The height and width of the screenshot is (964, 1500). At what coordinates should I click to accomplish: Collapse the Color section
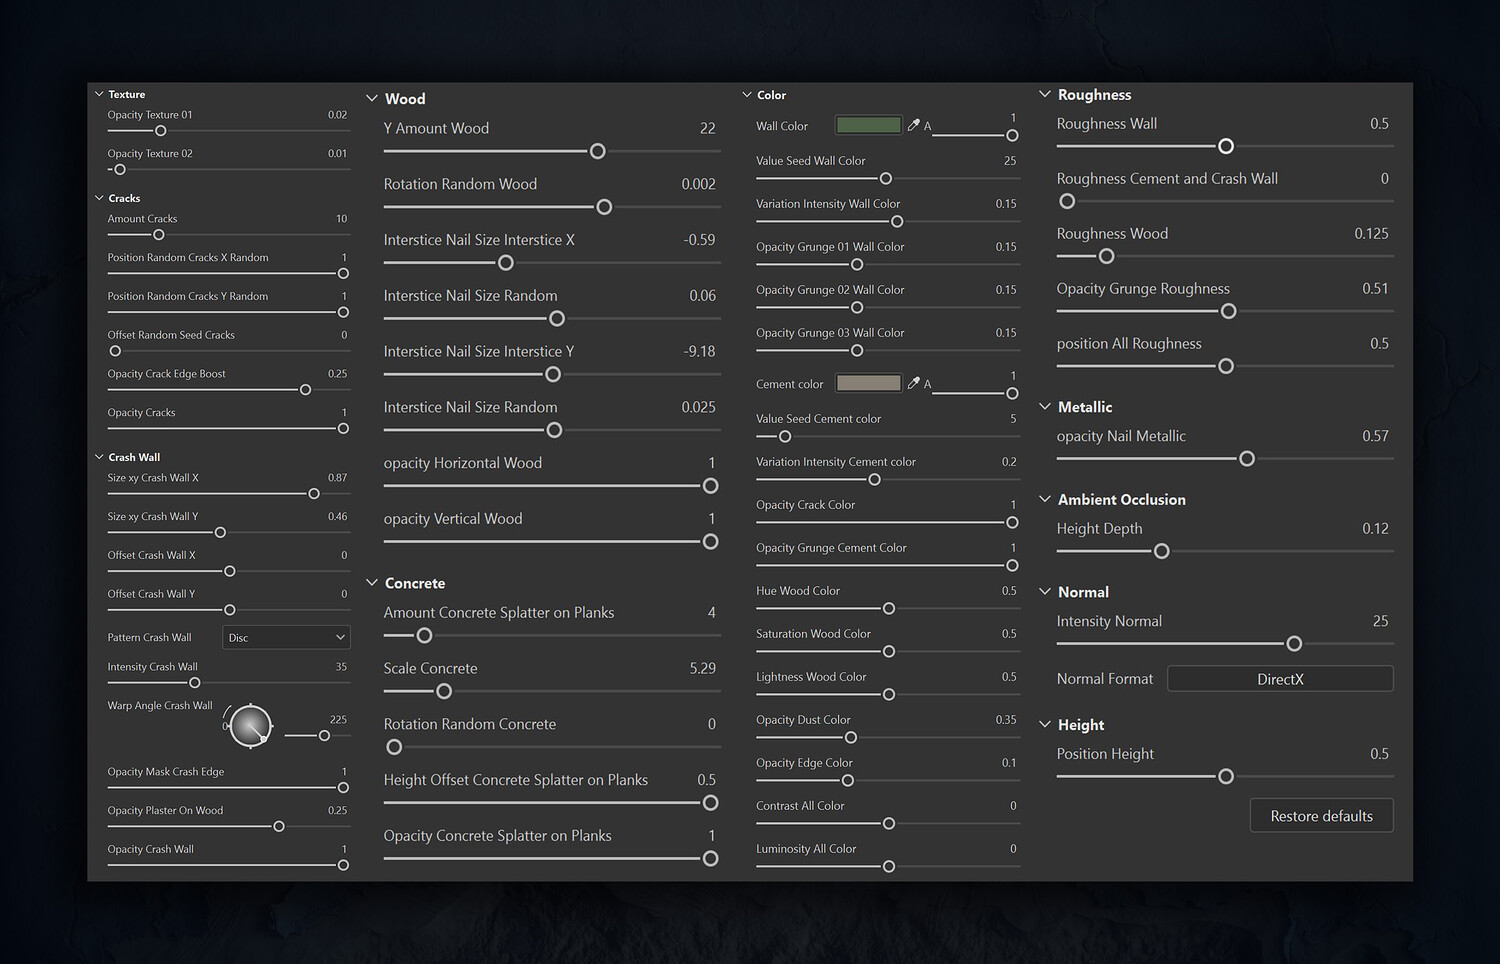(x=747, y=95)
